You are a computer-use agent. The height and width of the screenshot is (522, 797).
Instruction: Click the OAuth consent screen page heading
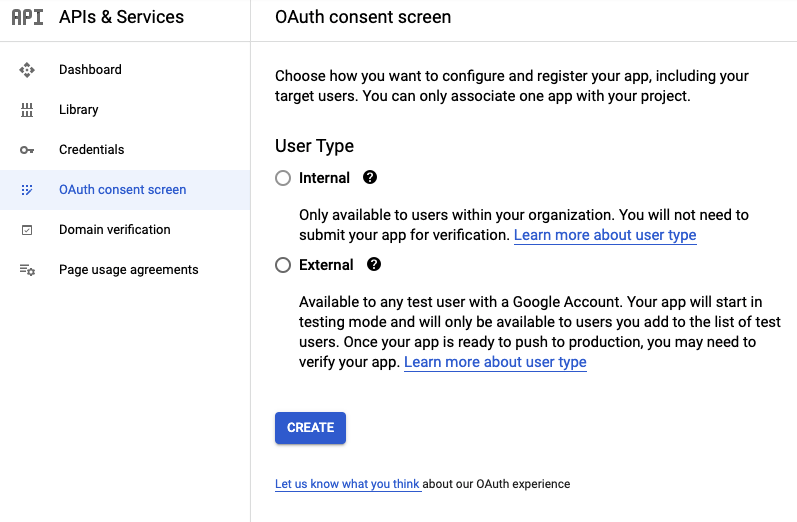363,17
